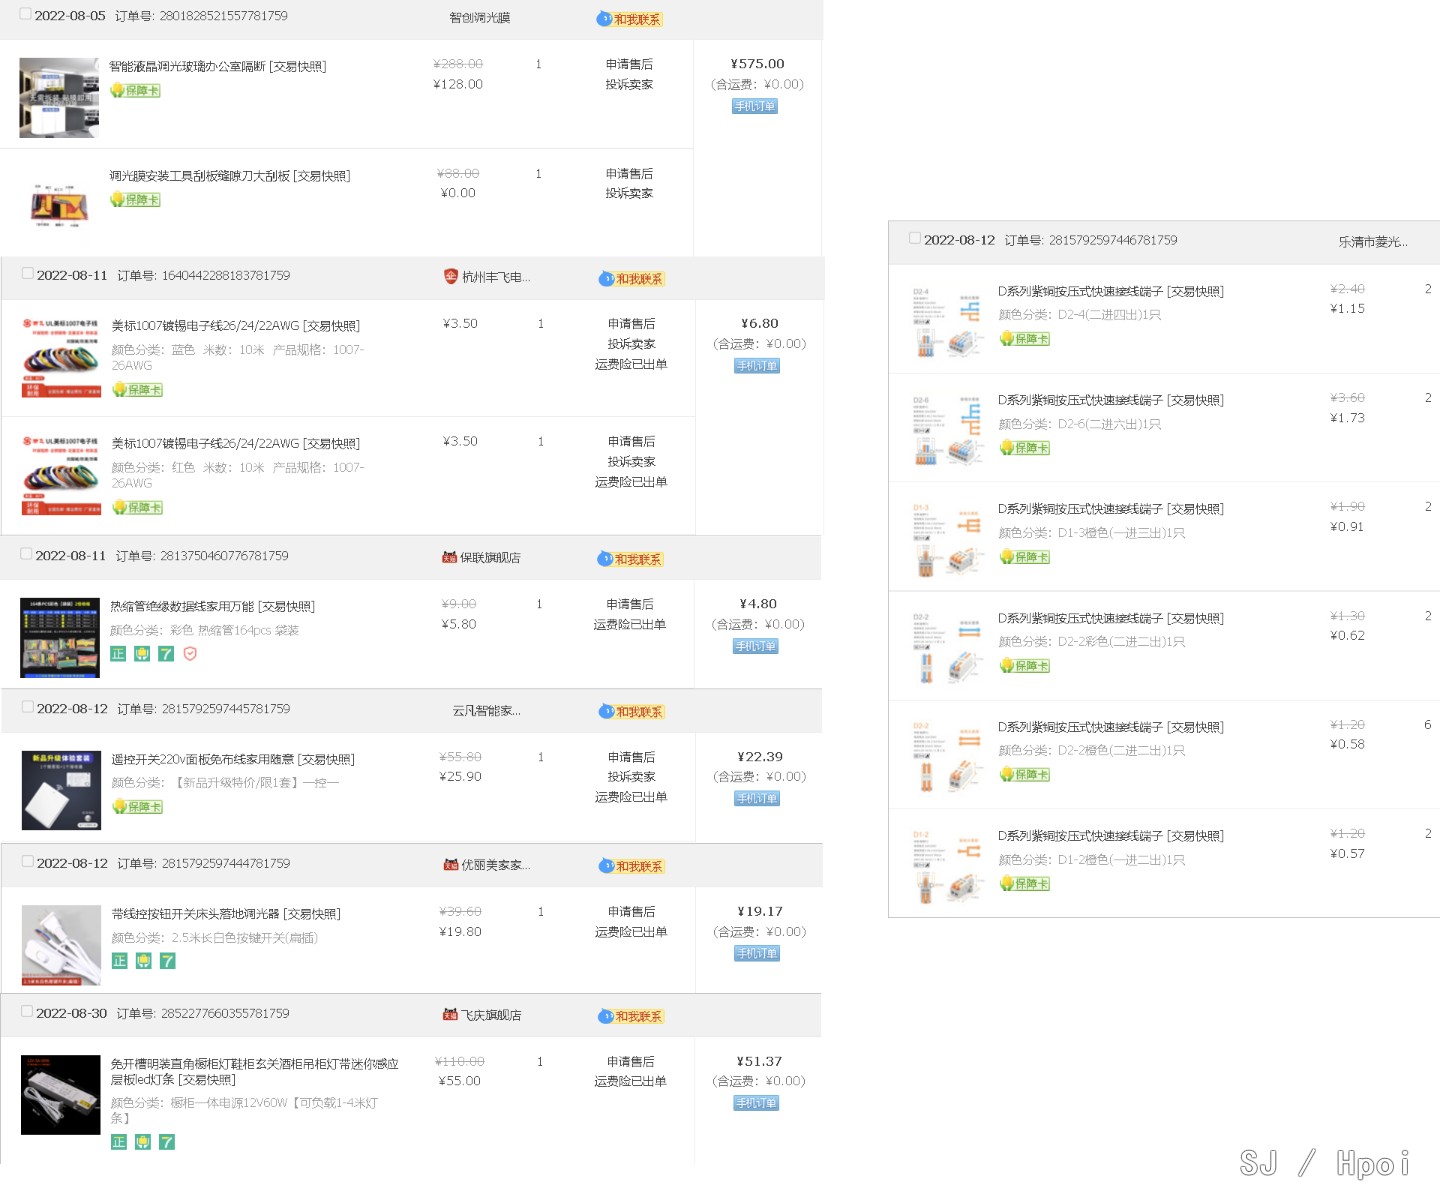1440x1200 pixels.
Task: Click 手机订单 badge under ¥51.37 total
Action: (756, 1103)
